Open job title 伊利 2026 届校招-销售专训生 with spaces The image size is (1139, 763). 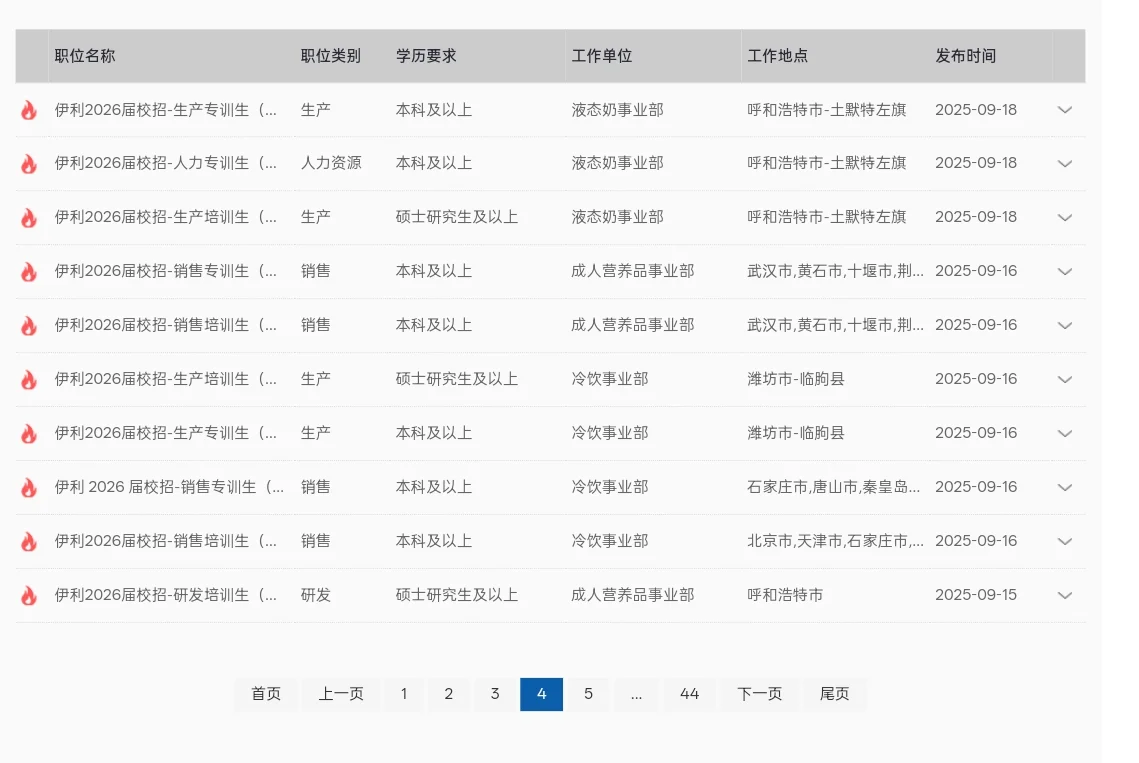coord(169,487)
